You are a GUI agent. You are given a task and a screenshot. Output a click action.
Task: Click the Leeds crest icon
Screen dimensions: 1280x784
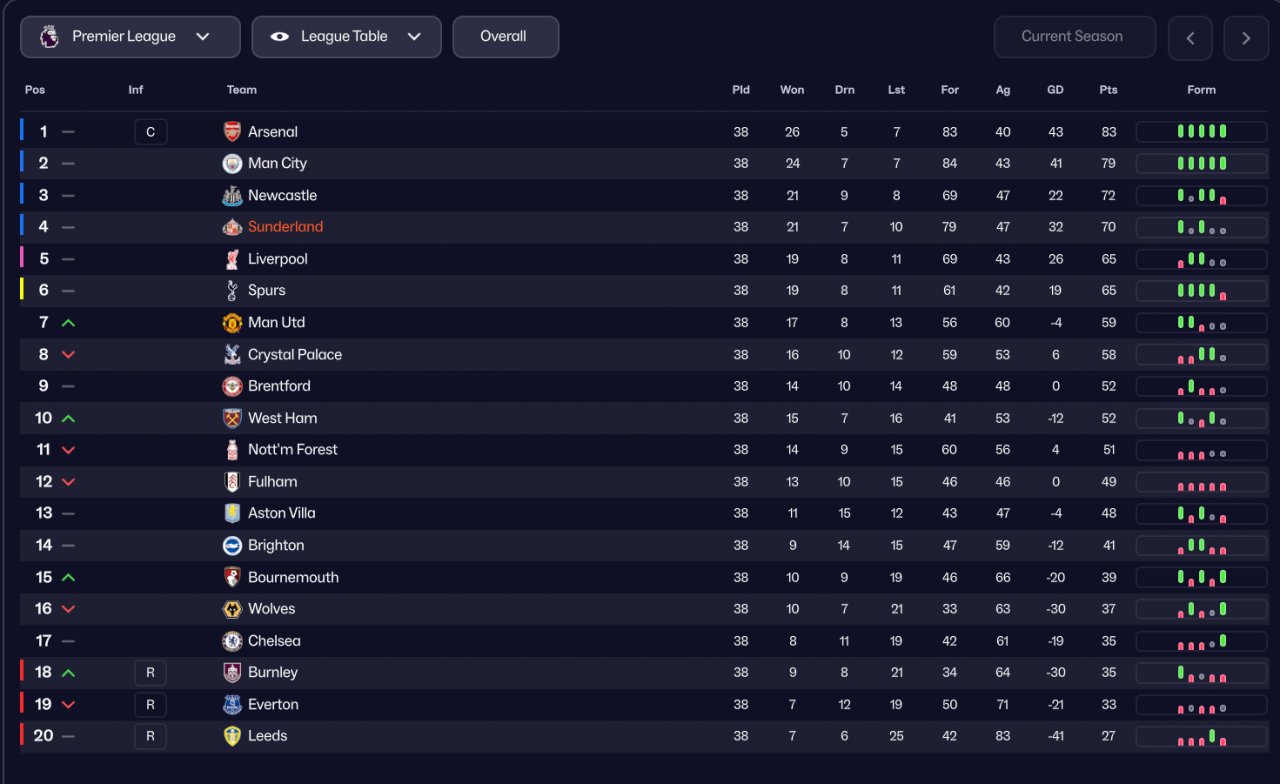coord(232,736)
